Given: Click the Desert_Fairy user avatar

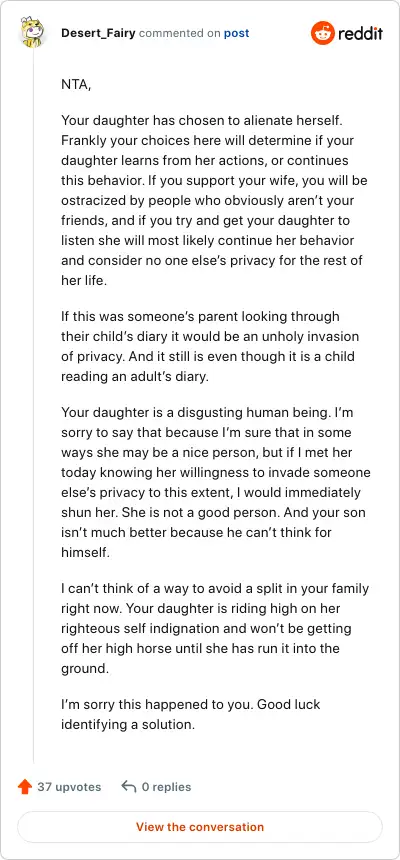Looking at the screenshot, I should pyautogui.click(x=33, y=33).
